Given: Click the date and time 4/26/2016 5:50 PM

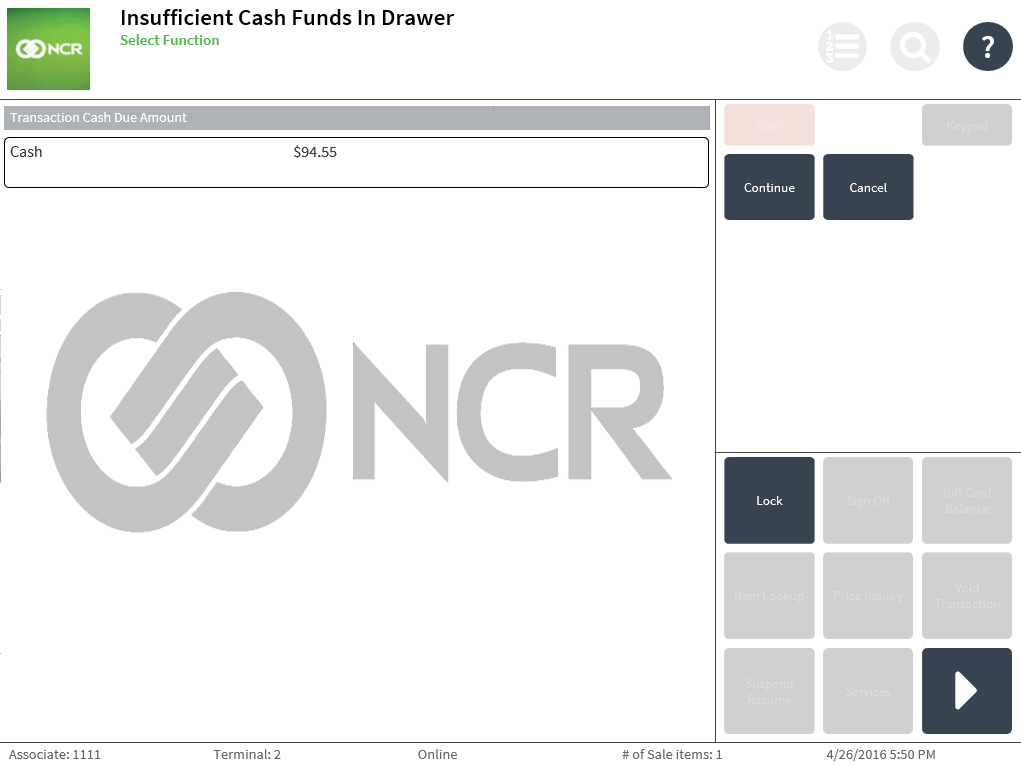Looking at the screenshot, I should [881, 754].
